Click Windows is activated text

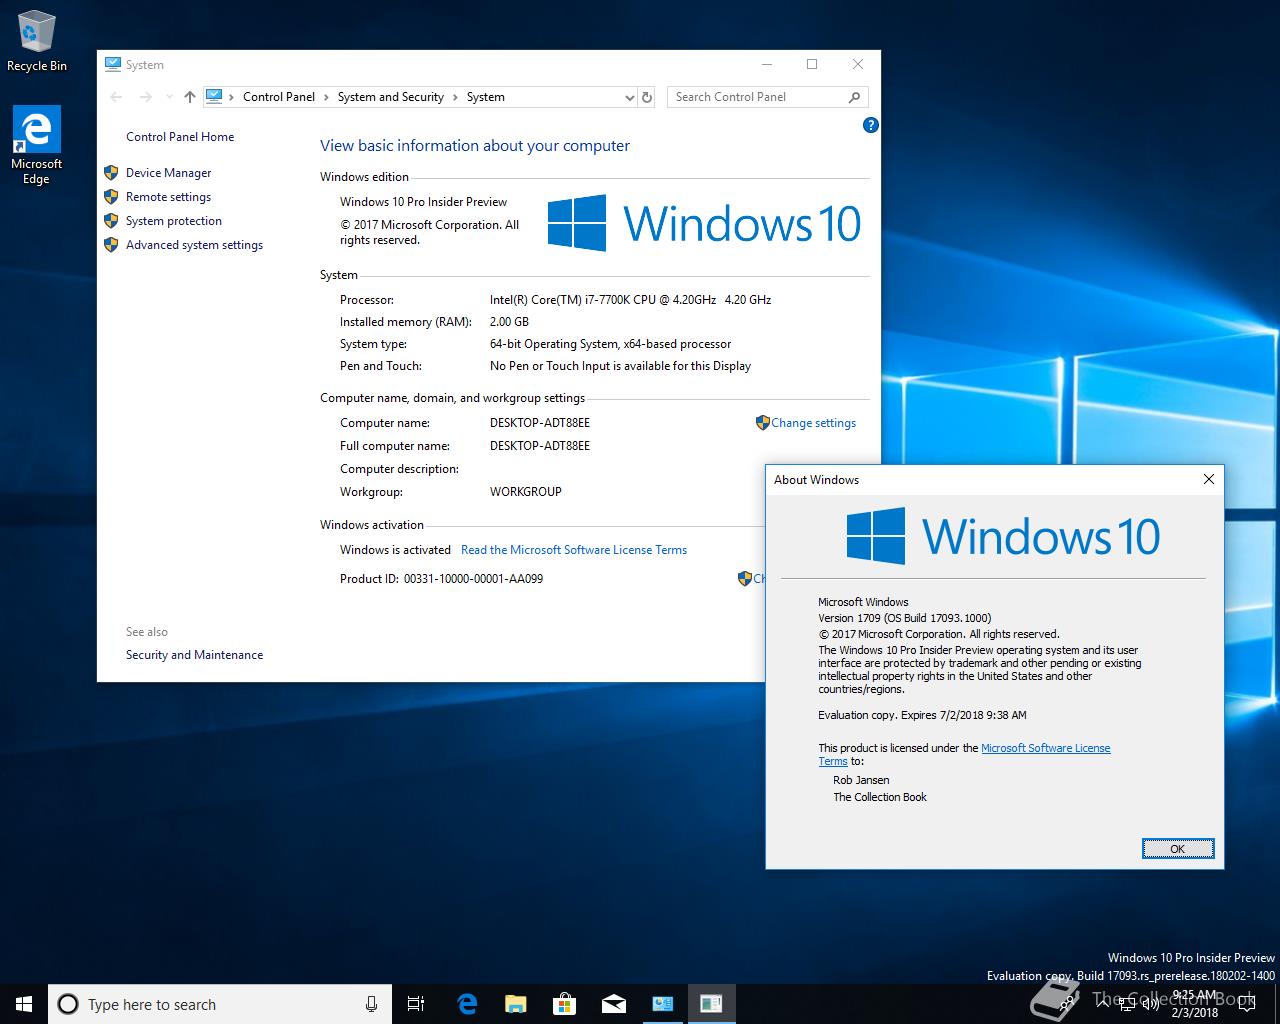tap(395, 550)
